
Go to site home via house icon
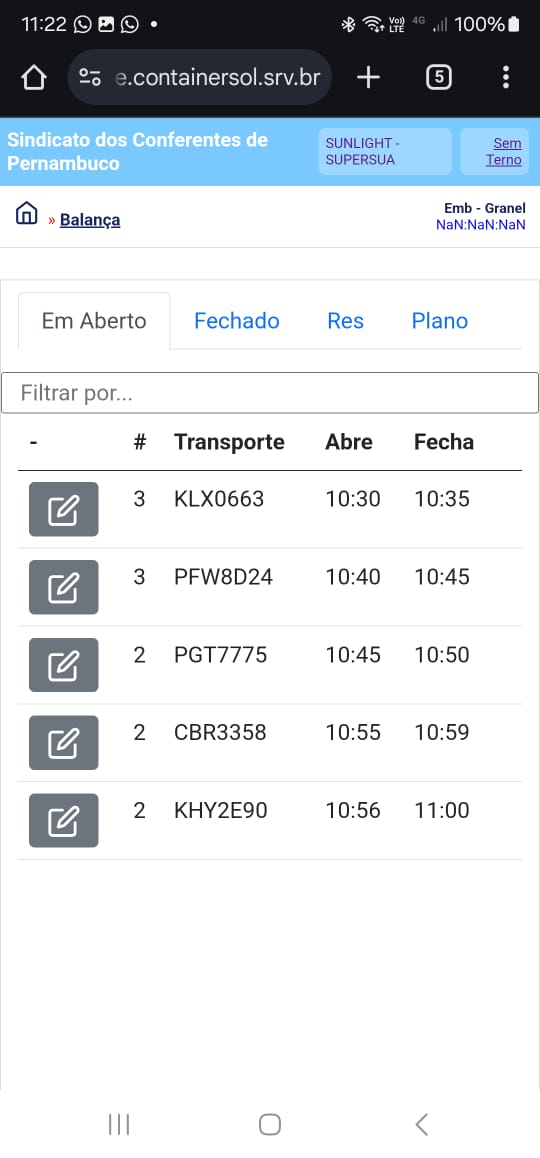pyautogui.click(x=26, y=213)
